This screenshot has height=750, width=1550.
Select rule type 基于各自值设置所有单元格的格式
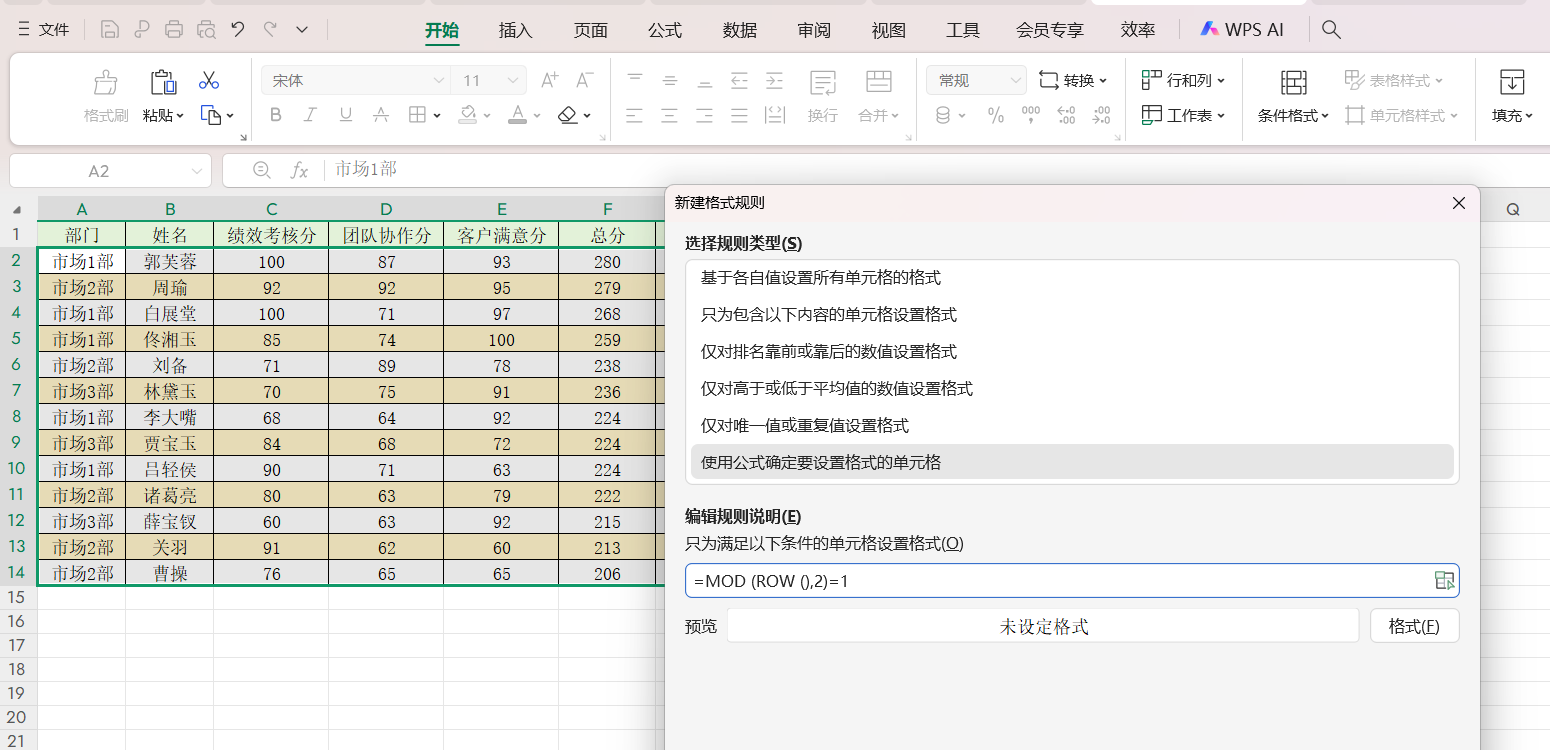820,278
